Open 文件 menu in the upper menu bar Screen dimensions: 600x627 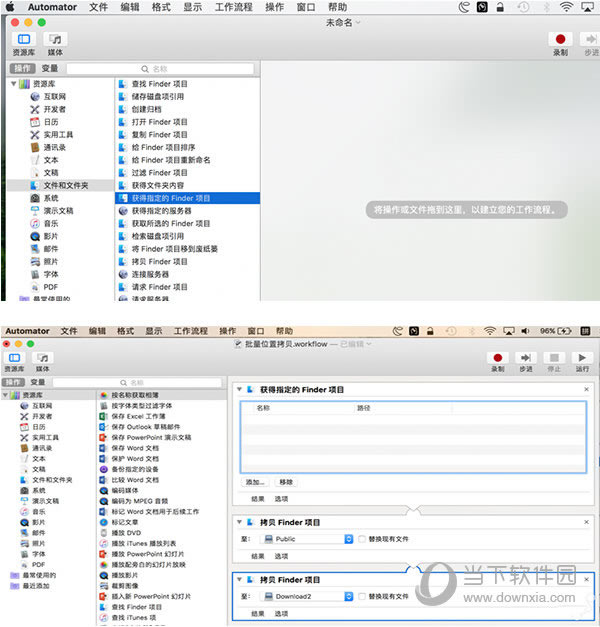pos(98,7)
